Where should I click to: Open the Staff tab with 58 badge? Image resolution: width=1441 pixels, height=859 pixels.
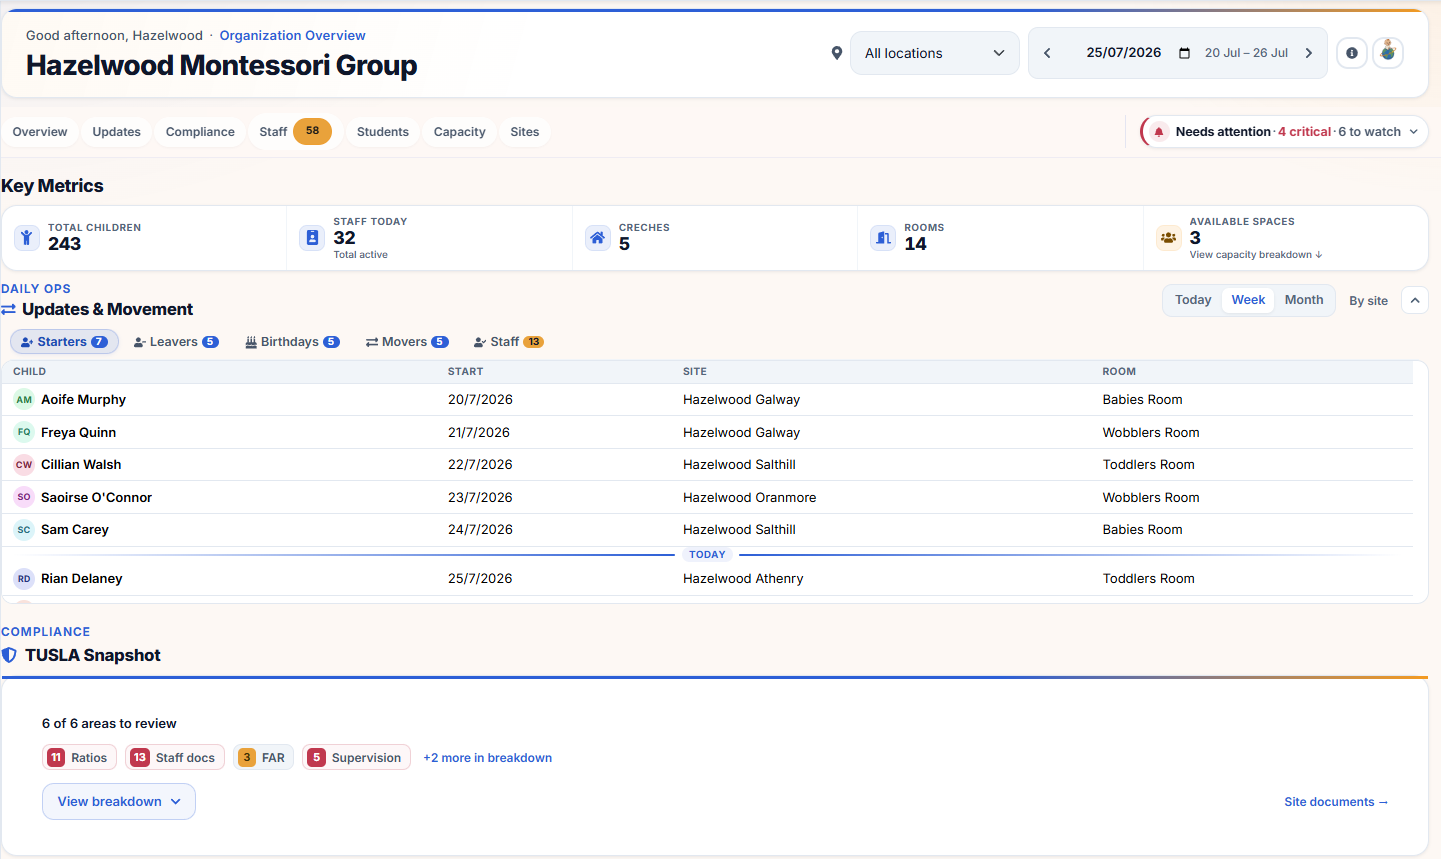(x=295, y=132)
